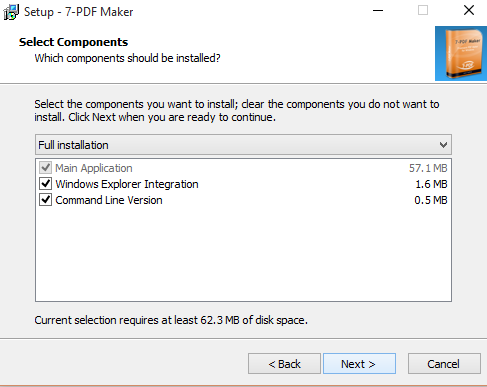The height and width of the screenshot is (387, 487).
Task: Click empty area in components list box
Action: click(x=243, y=253)
